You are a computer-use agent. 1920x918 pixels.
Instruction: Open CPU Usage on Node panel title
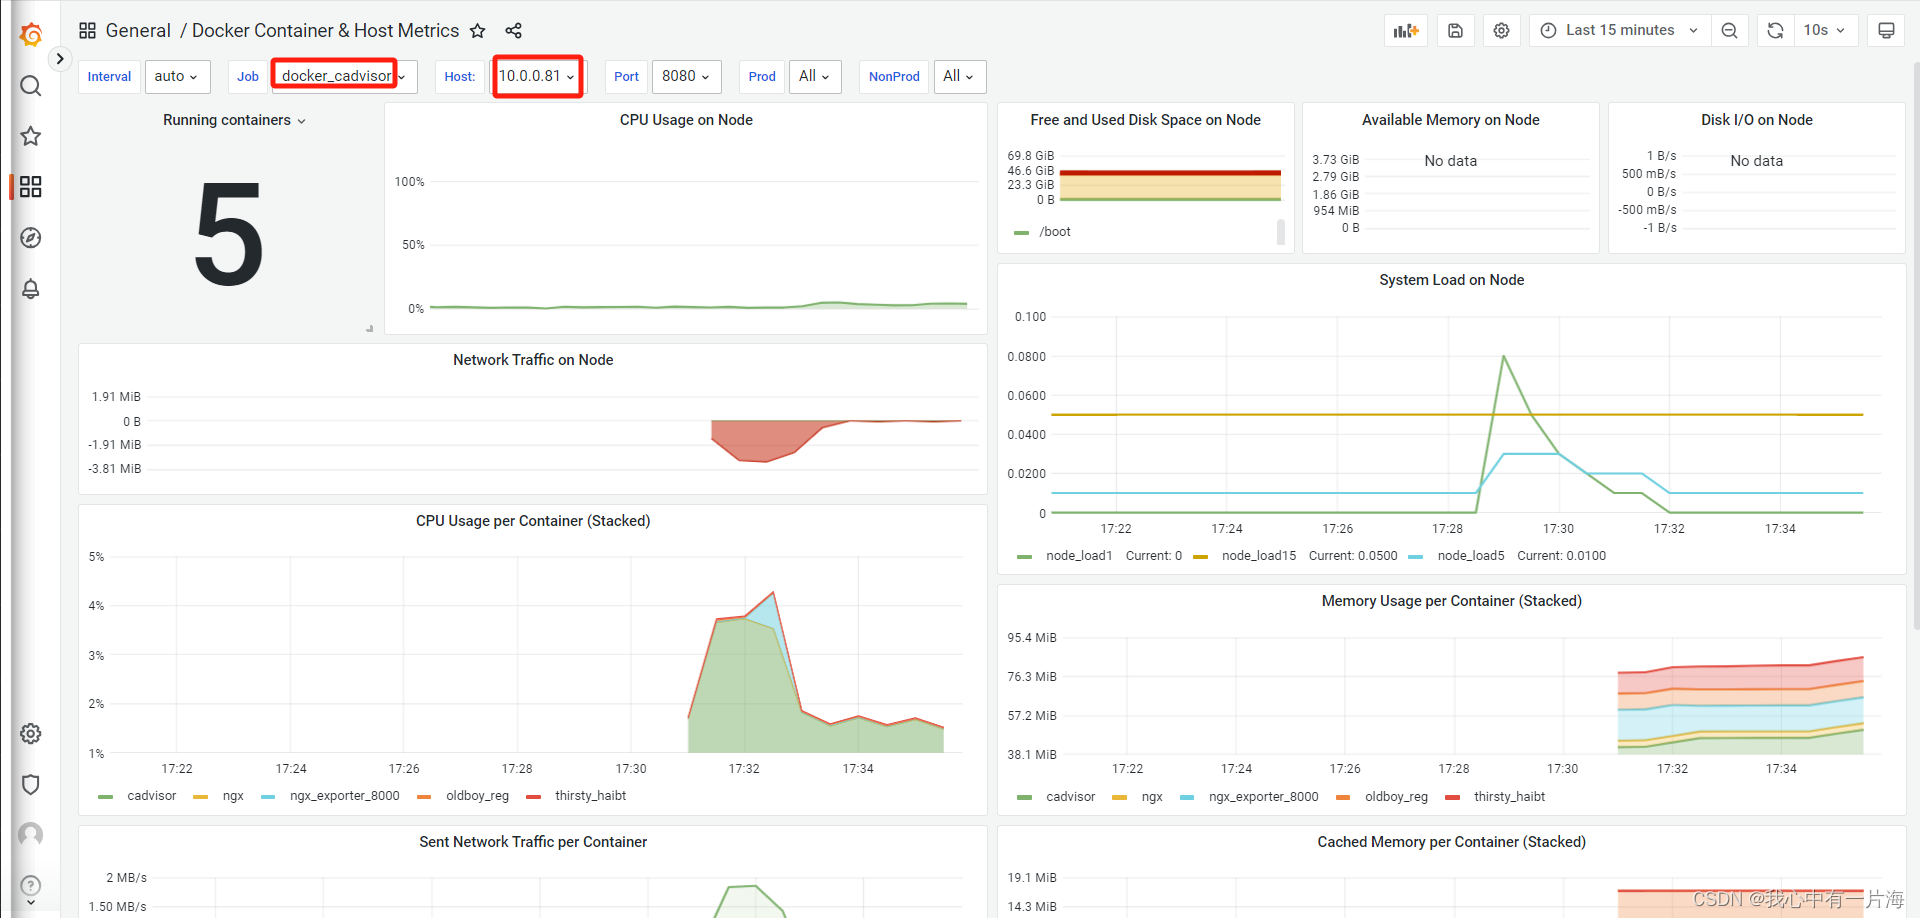(x=686, y=120)
